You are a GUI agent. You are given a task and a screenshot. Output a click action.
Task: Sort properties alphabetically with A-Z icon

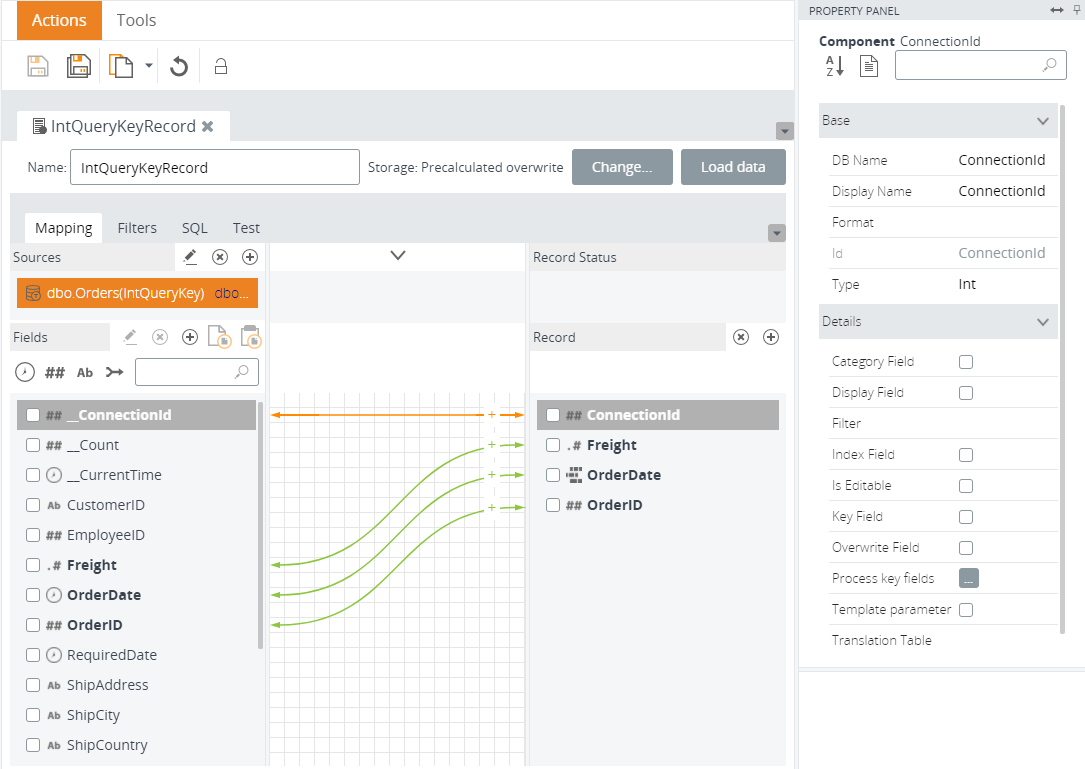click(835, 66)
